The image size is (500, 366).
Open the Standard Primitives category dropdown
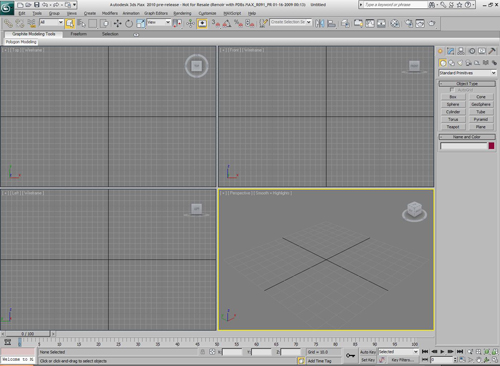tap(467, 73)
